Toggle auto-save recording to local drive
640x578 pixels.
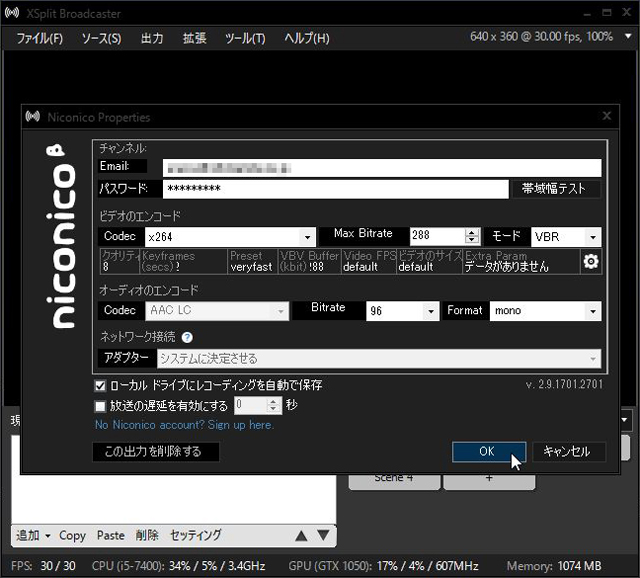100,385
